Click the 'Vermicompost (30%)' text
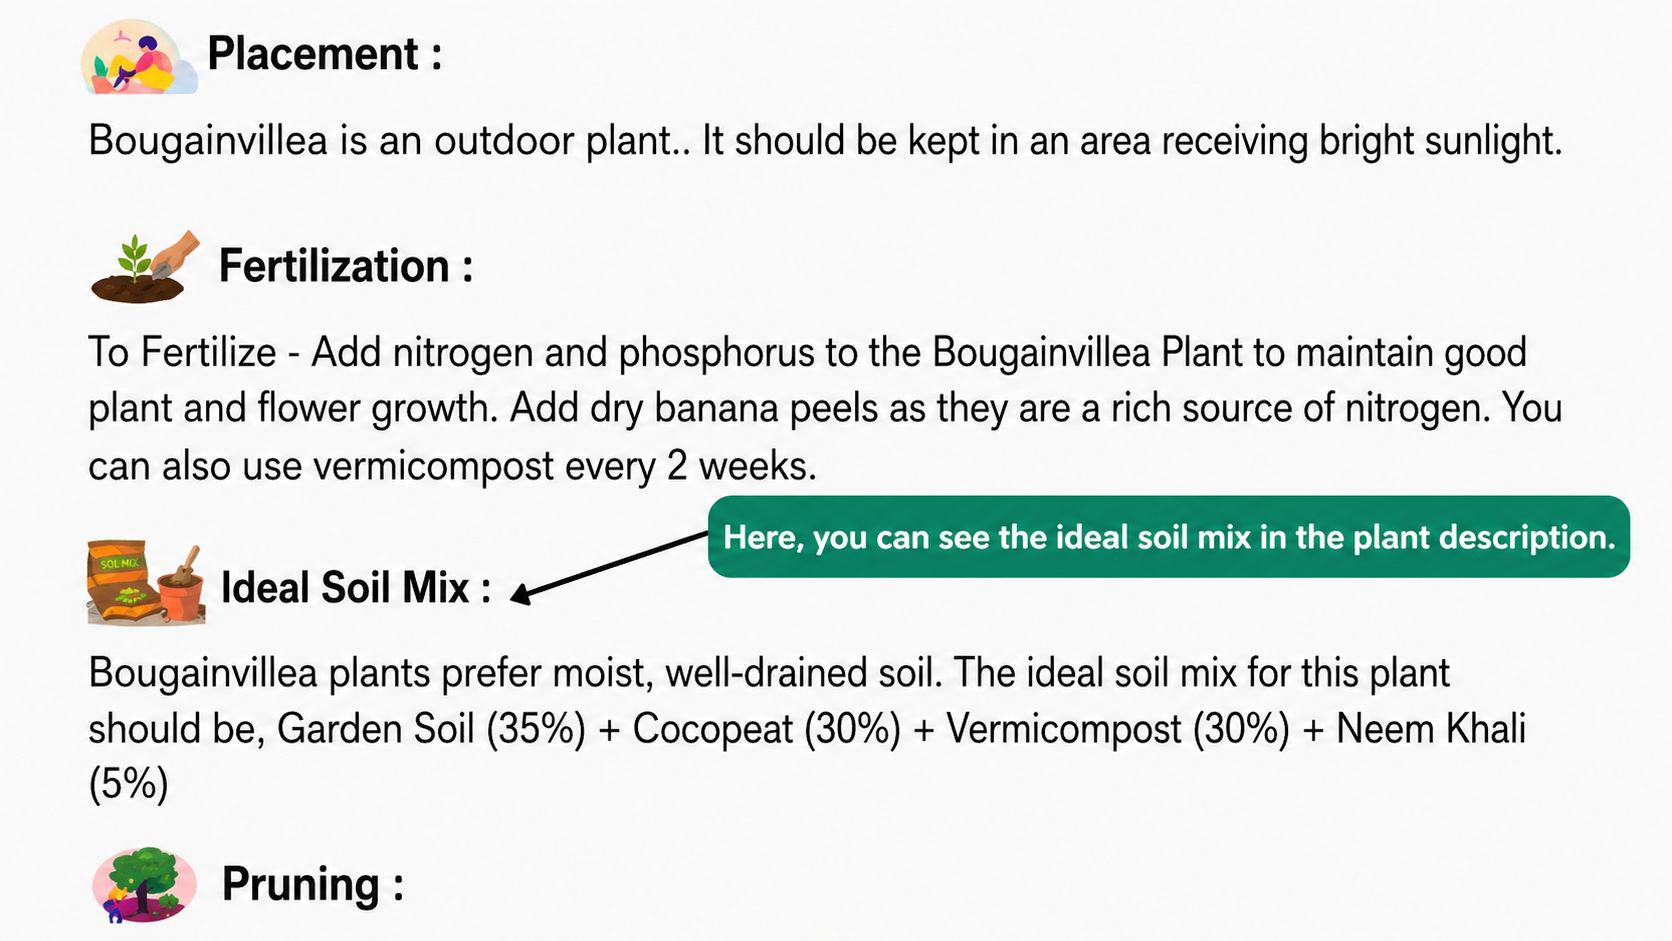This screenshot has height=941, width=1672. 1119,729
